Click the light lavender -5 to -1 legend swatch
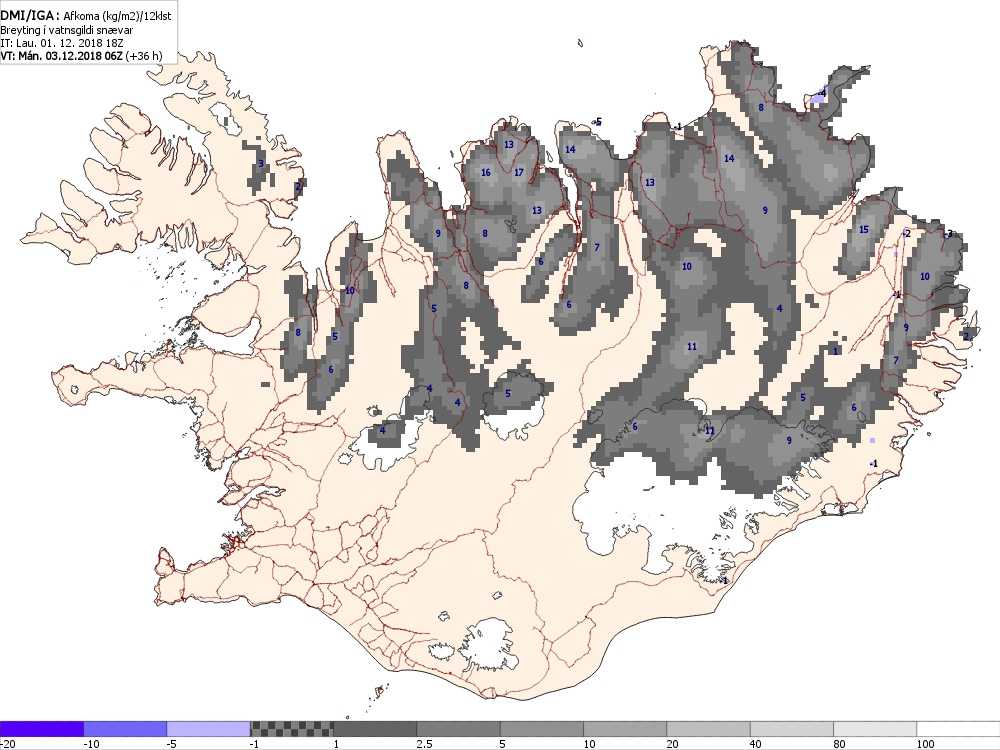This screenshot has width=1000, height=750. tap(209, 729)
